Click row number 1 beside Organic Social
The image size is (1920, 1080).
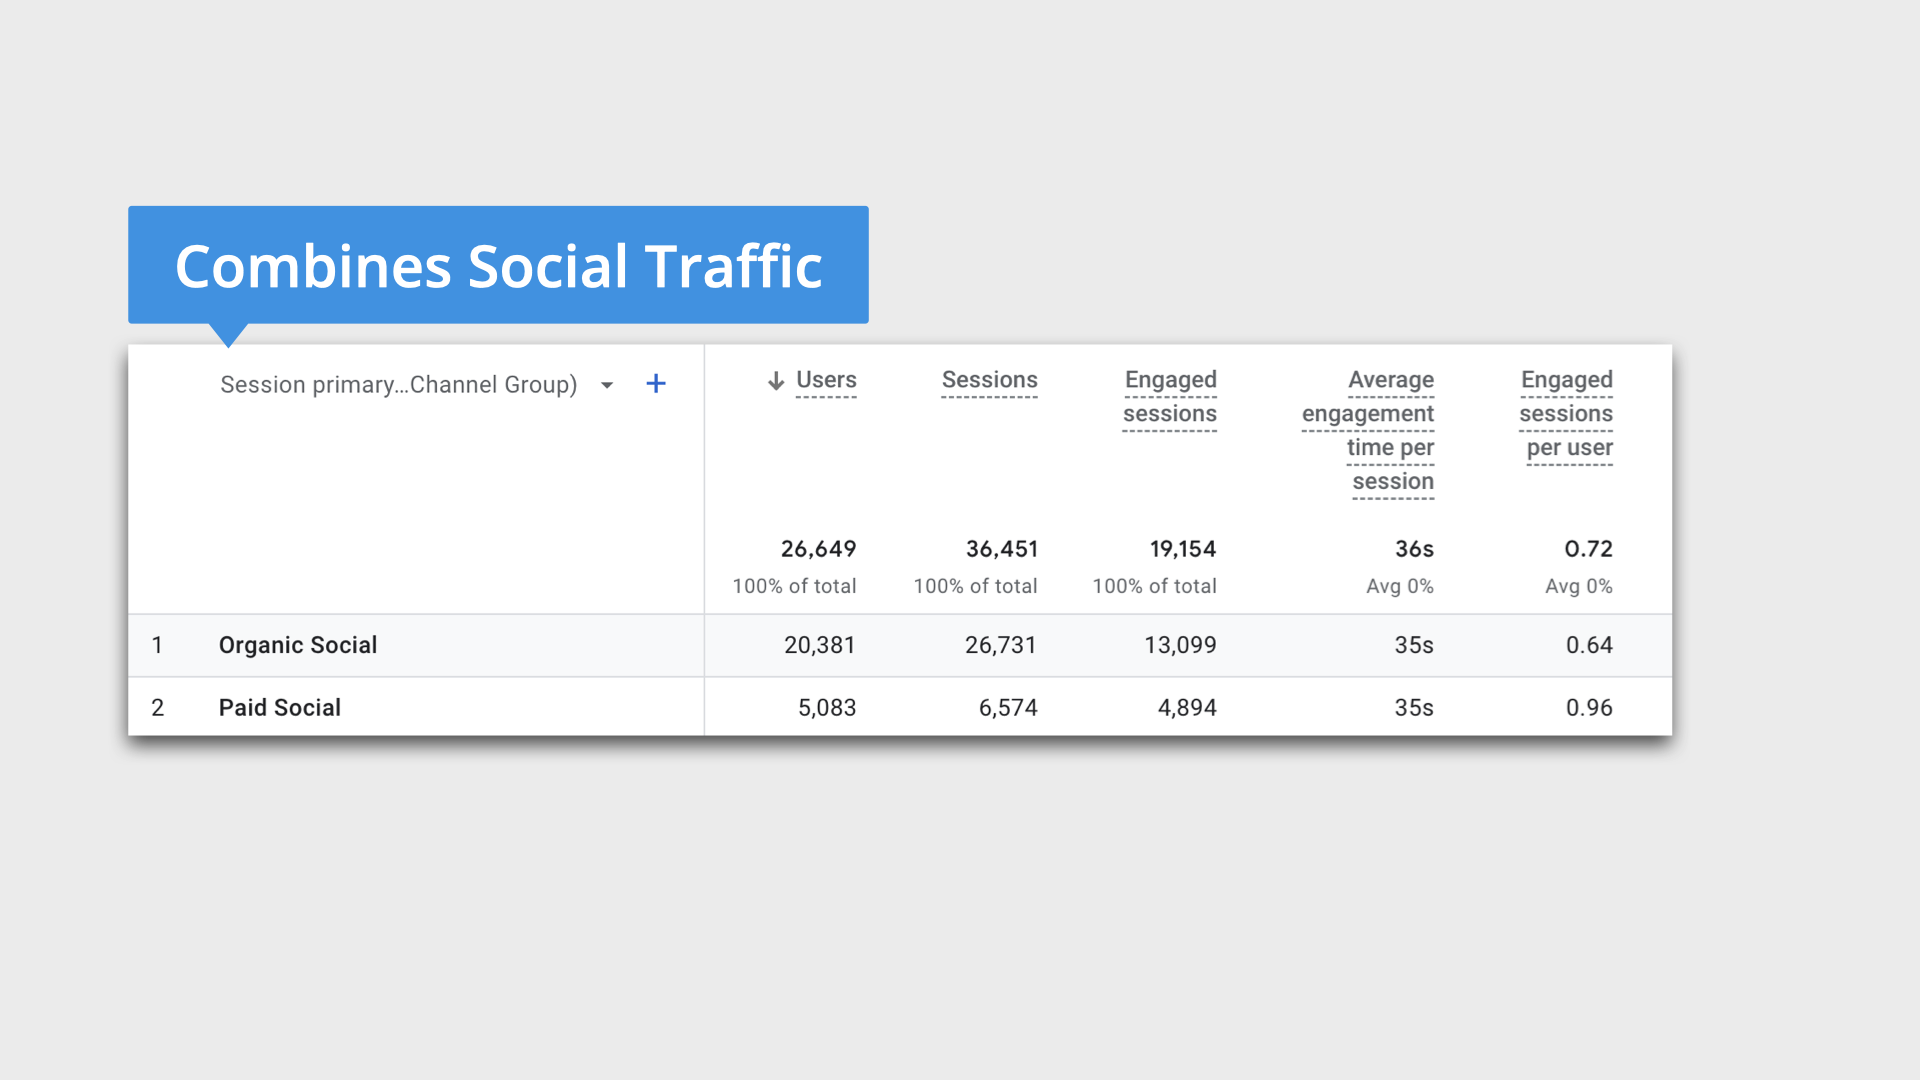[x=158, y=645]
